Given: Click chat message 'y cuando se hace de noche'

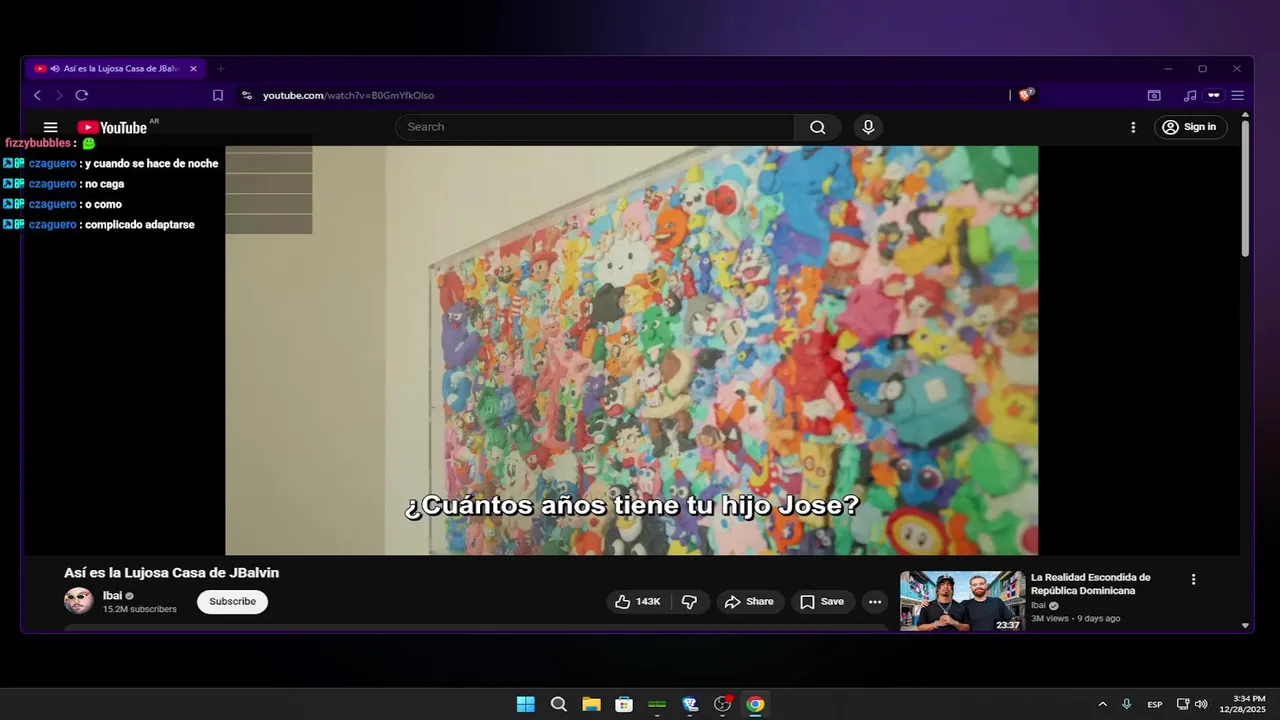Looking at the screenshot, I should coord(151,163).
